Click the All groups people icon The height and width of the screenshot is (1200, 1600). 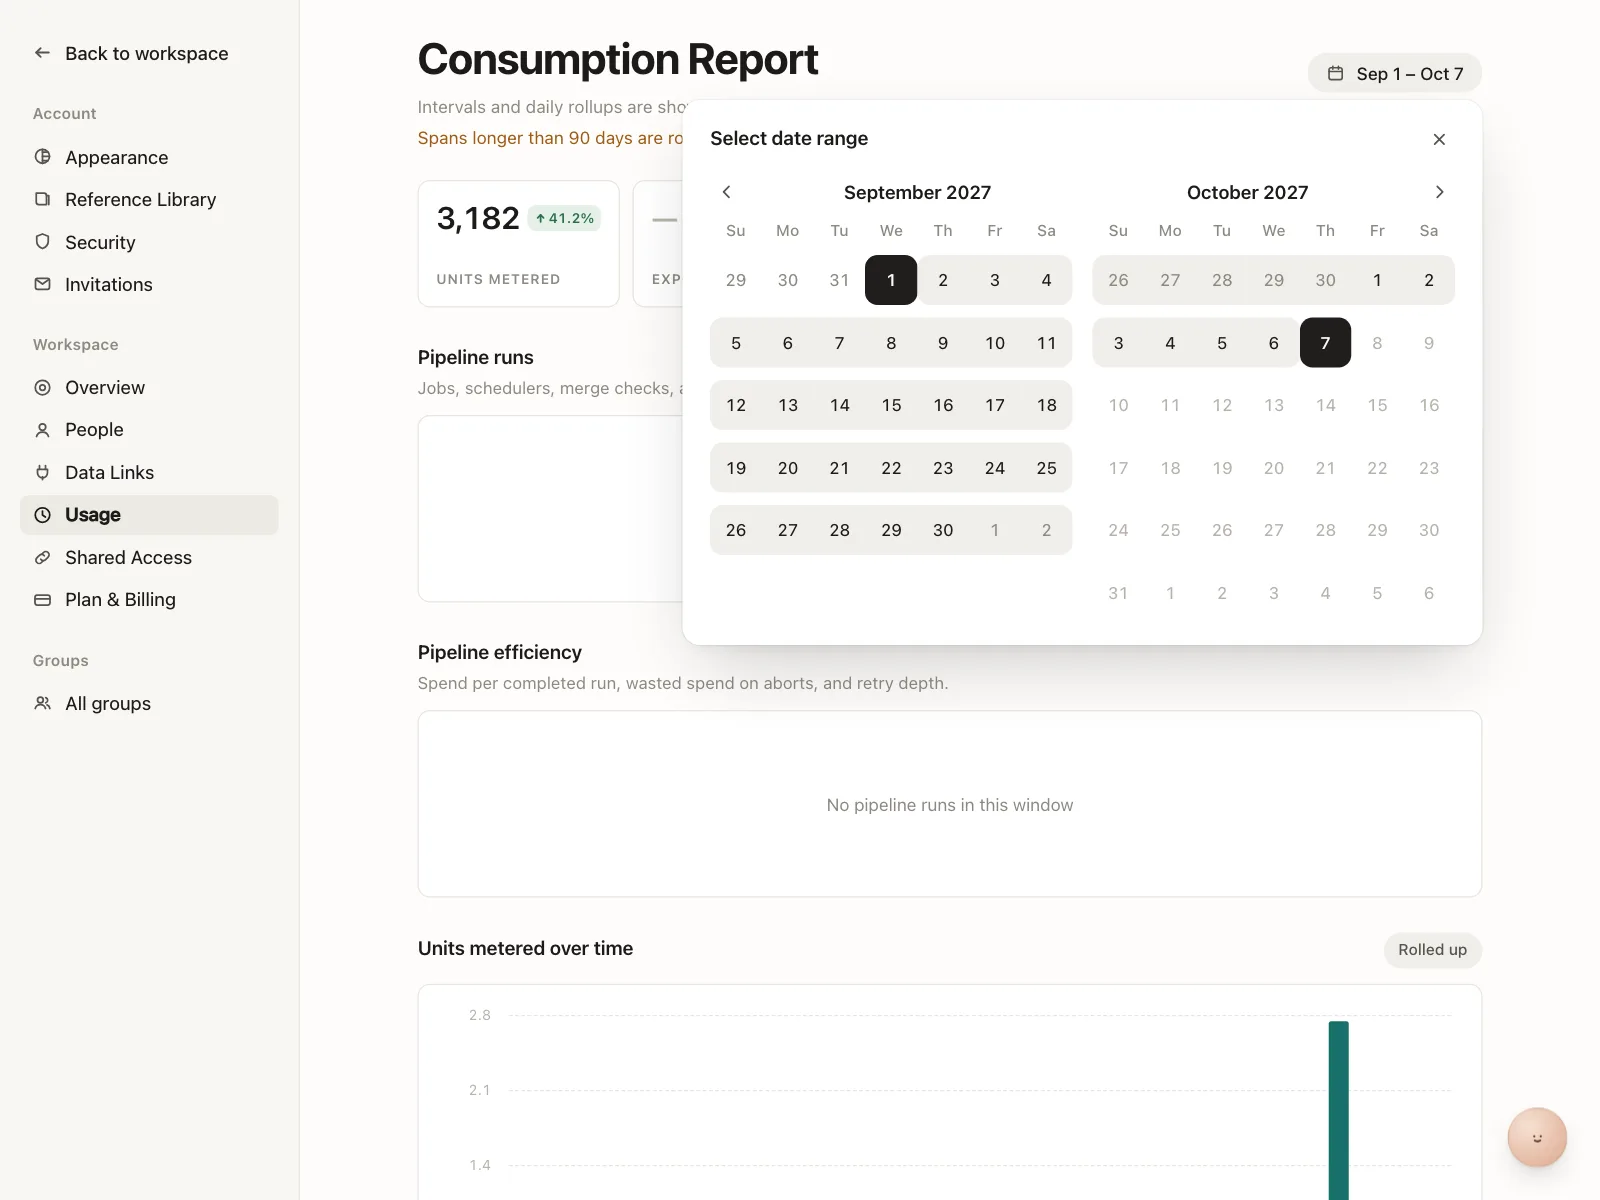click(42, 703)
